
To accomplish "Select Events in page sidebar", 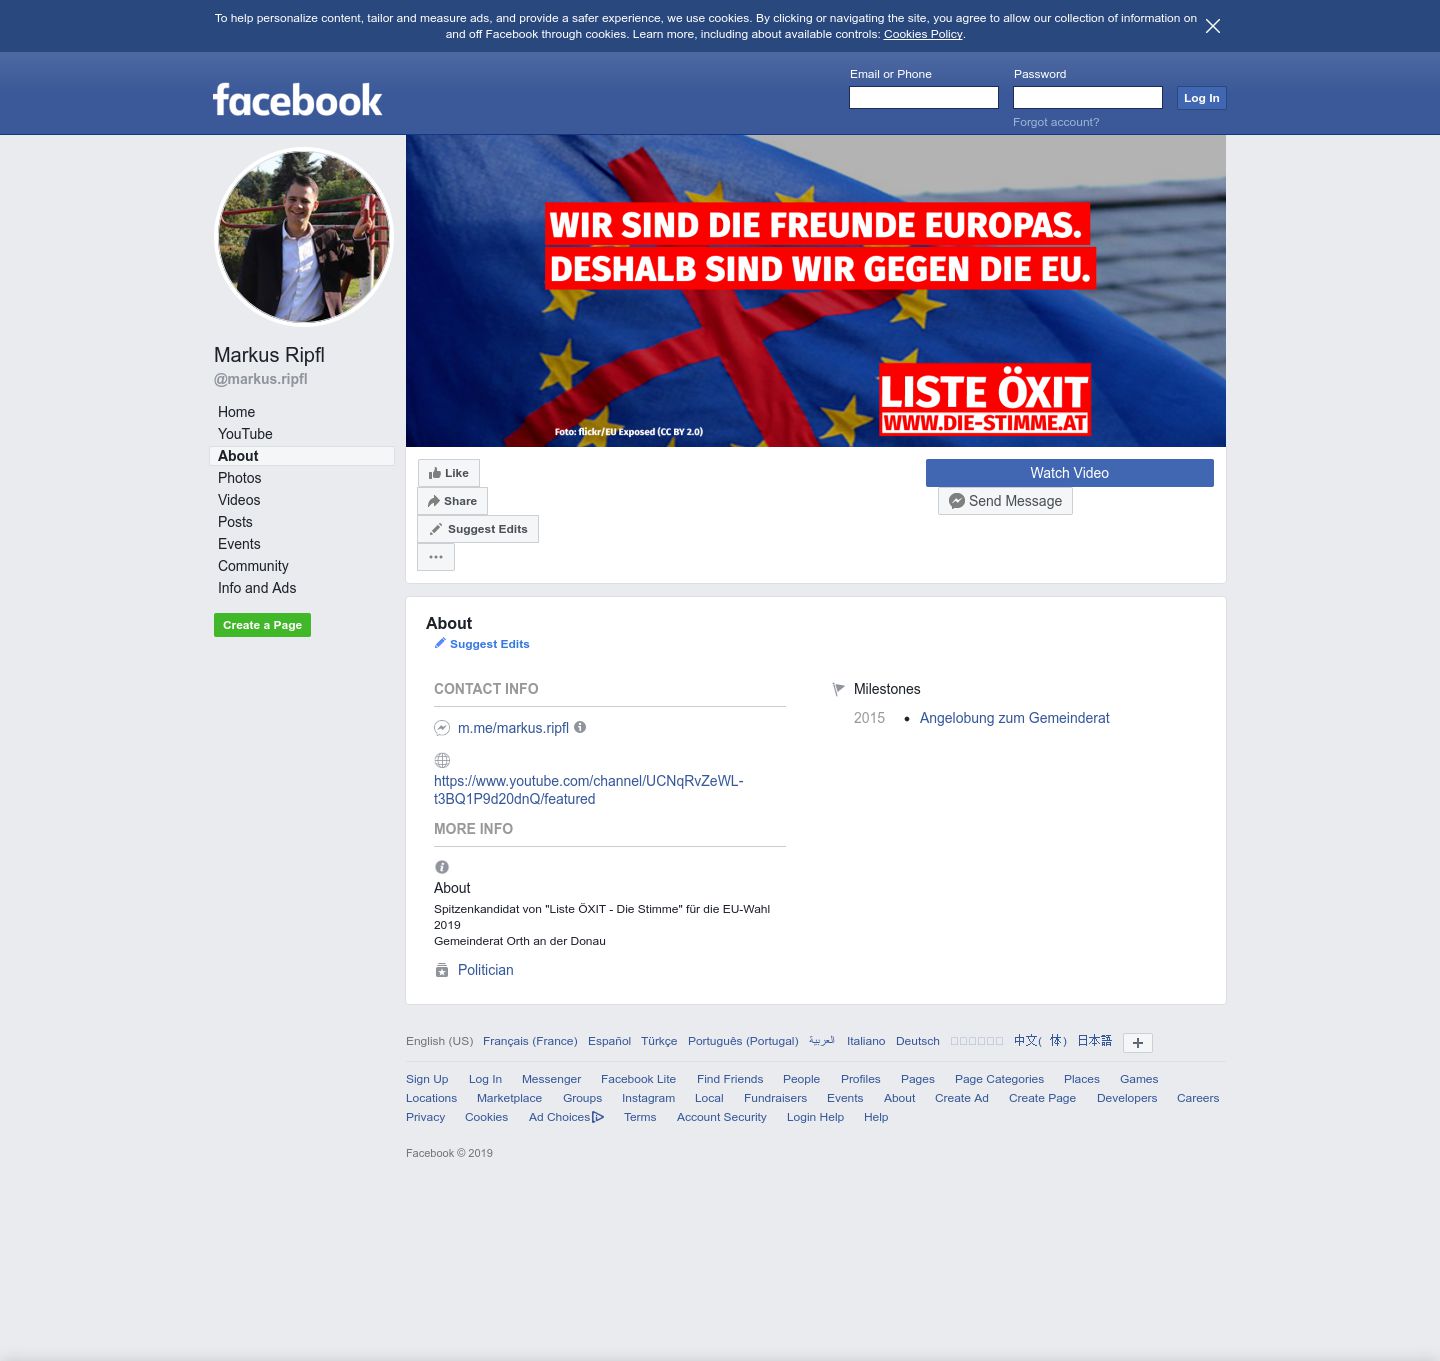I will tap(239, 544).
